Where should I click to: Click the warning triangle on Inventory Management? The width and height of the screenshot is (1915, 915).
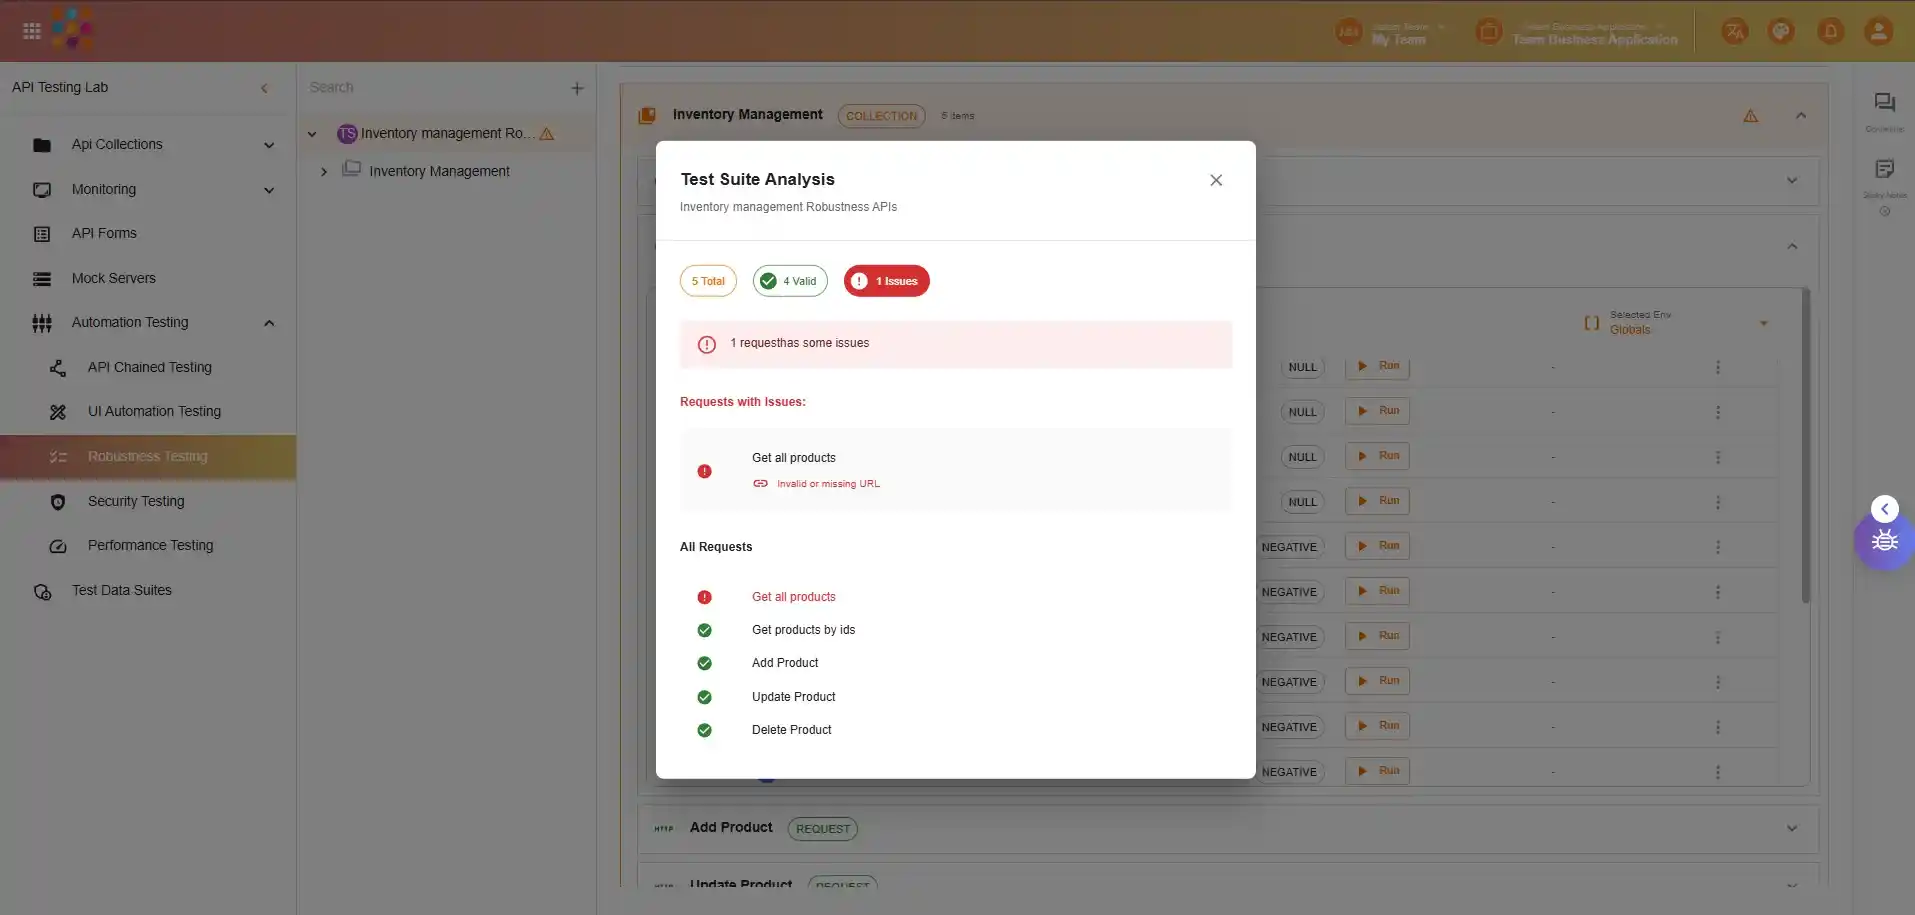click(1750, 116)
